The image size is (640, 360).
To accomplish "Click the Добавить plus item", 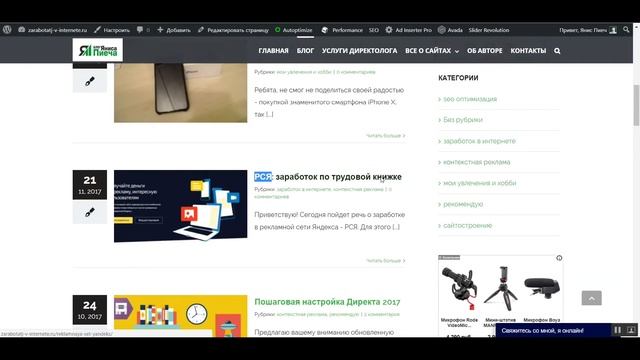I will [173, 30].
